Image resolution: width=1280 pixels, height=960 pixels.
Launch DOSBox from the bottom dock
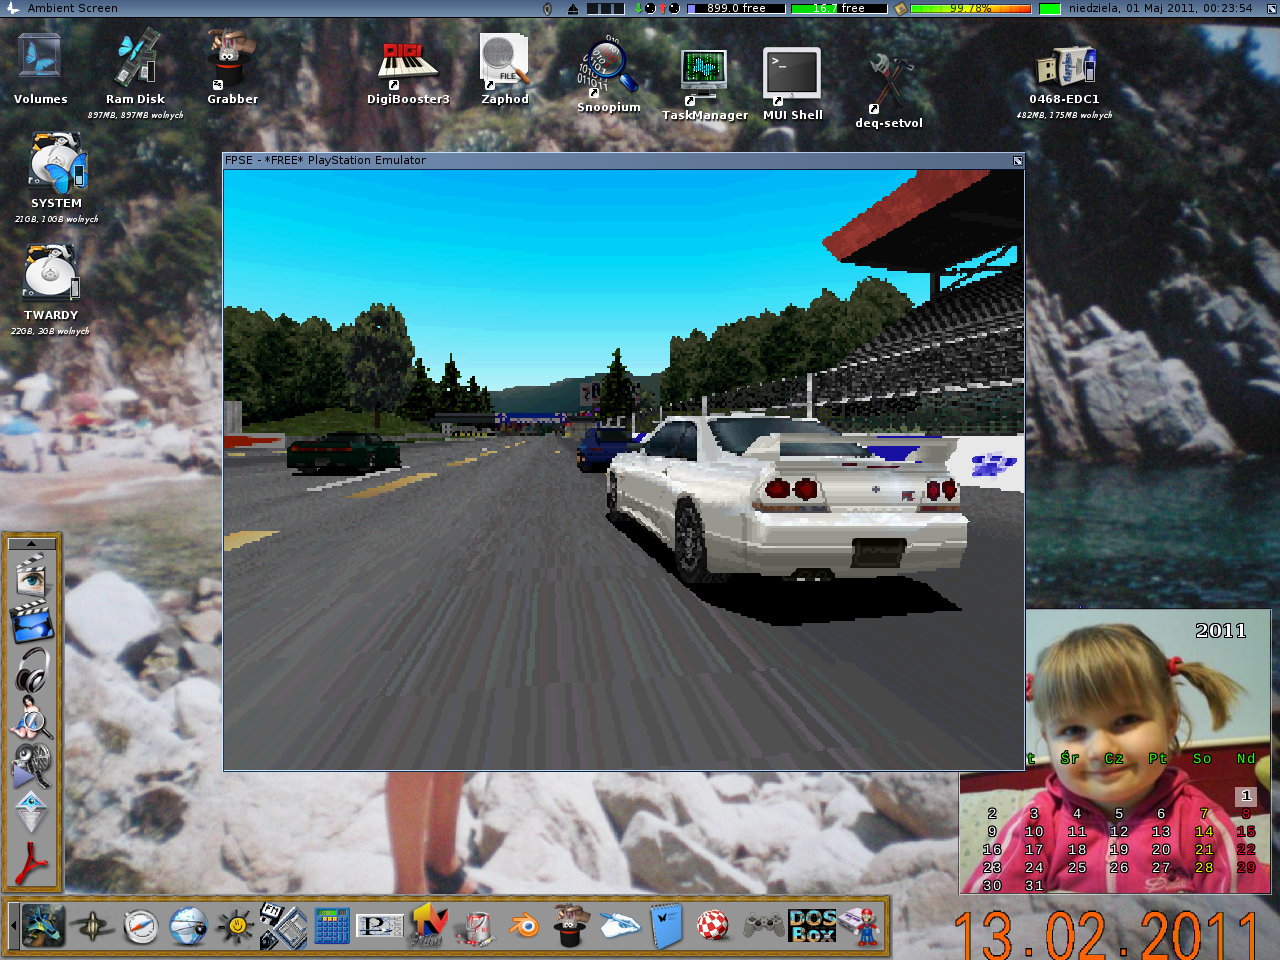tap(812, 926)
